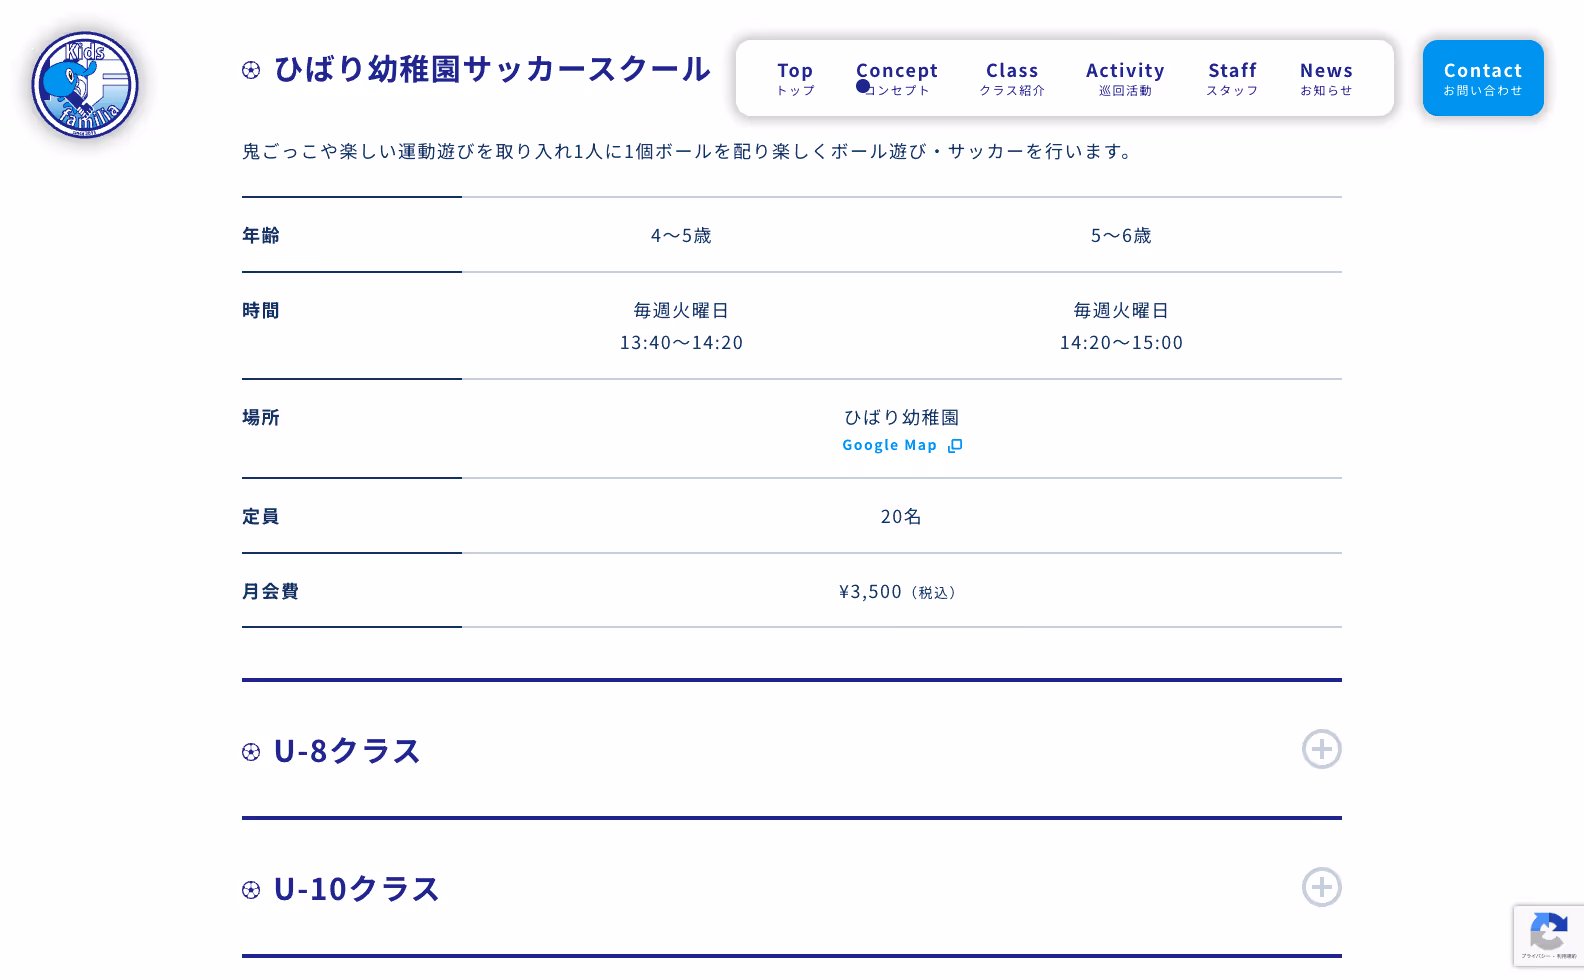
Task: Open the Activity 巡回活動 menu item
Action: click(1125, 78)
